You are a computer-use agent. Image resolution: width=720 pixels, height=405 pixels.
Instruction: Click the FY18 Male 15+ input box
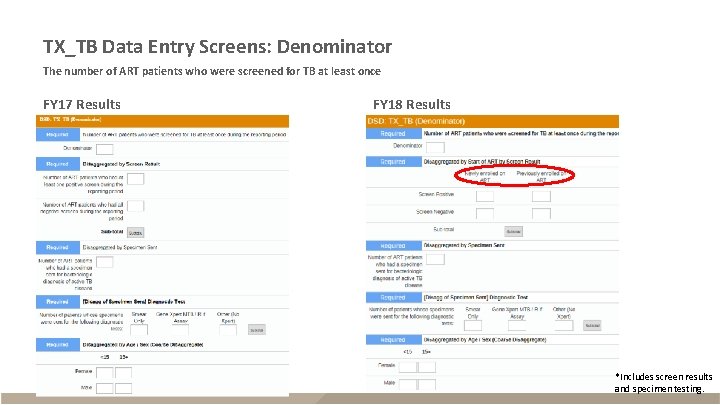tap(427, 384)
